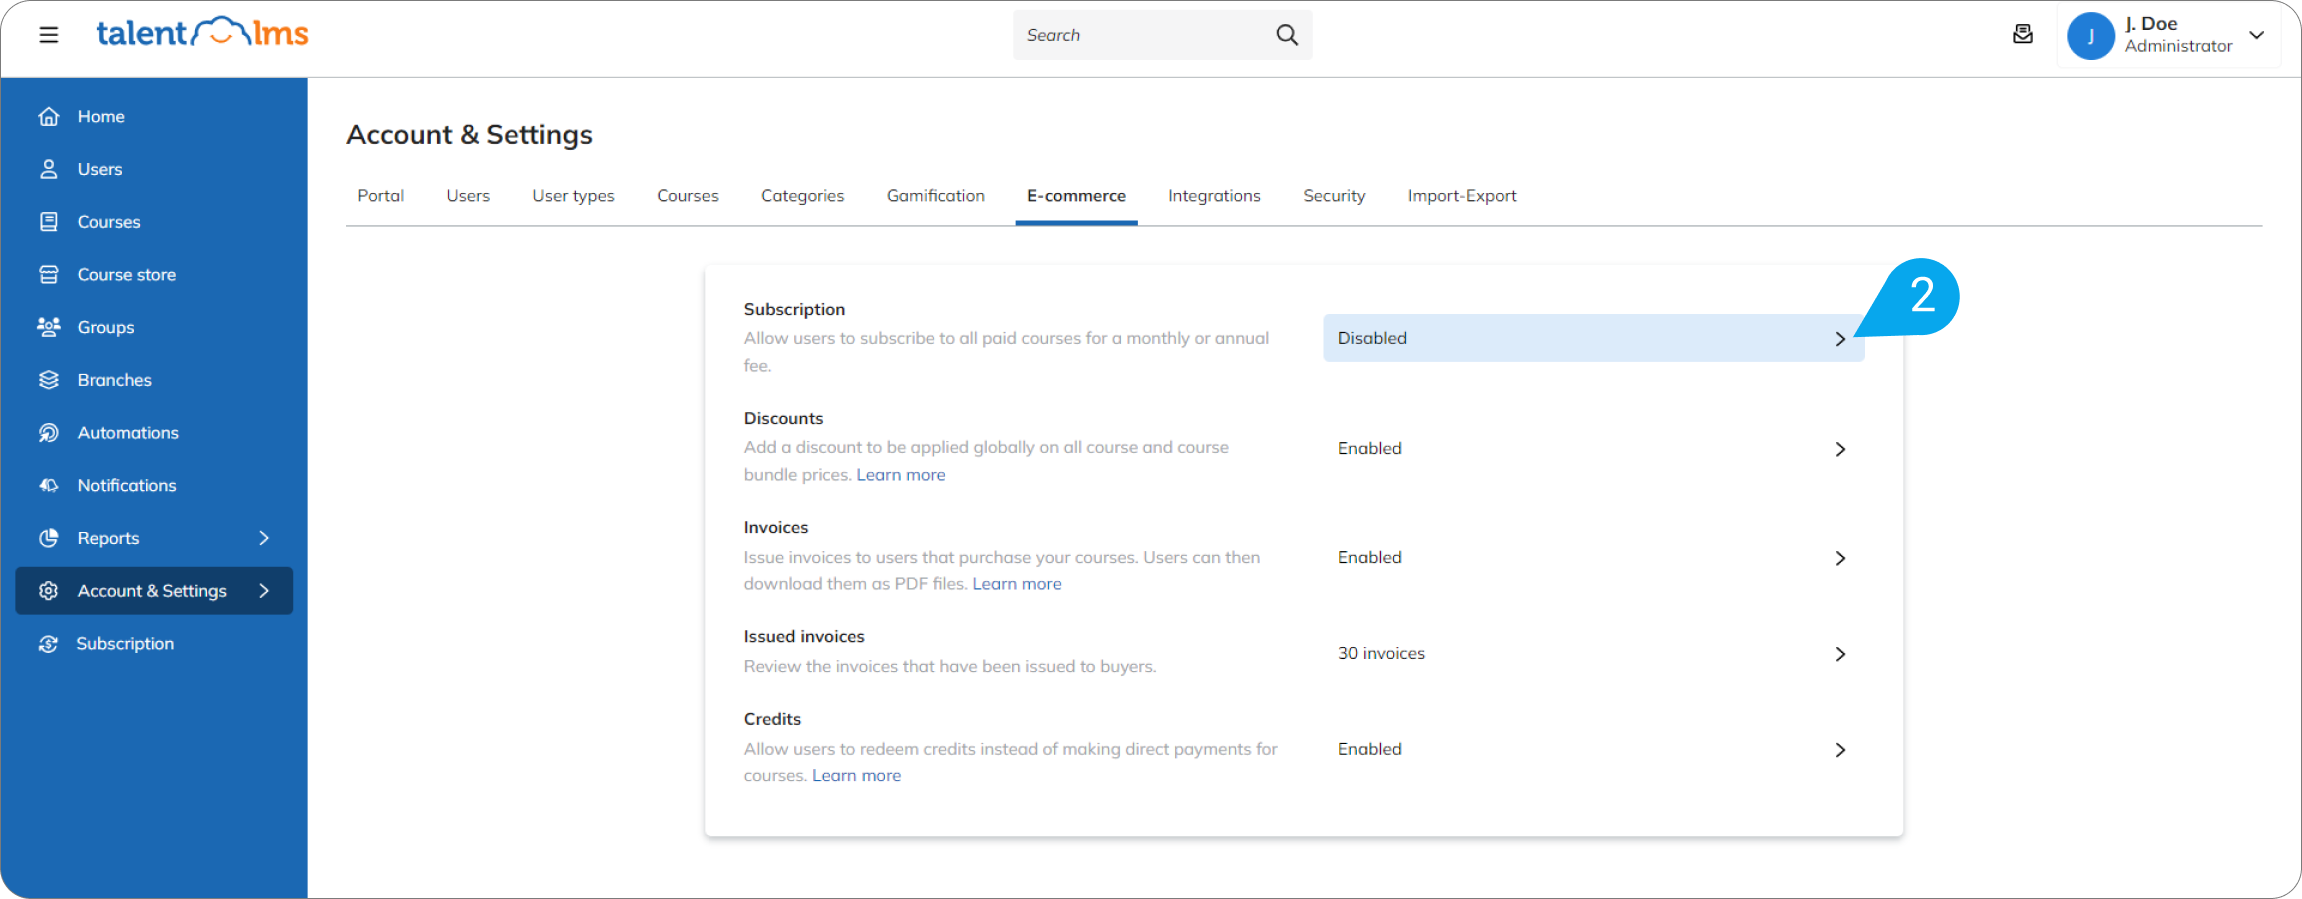The image size is (2302, 899).
Task: Open the Issued invoices chevron
Action: pyautogui.click(x=1840, y=654)
